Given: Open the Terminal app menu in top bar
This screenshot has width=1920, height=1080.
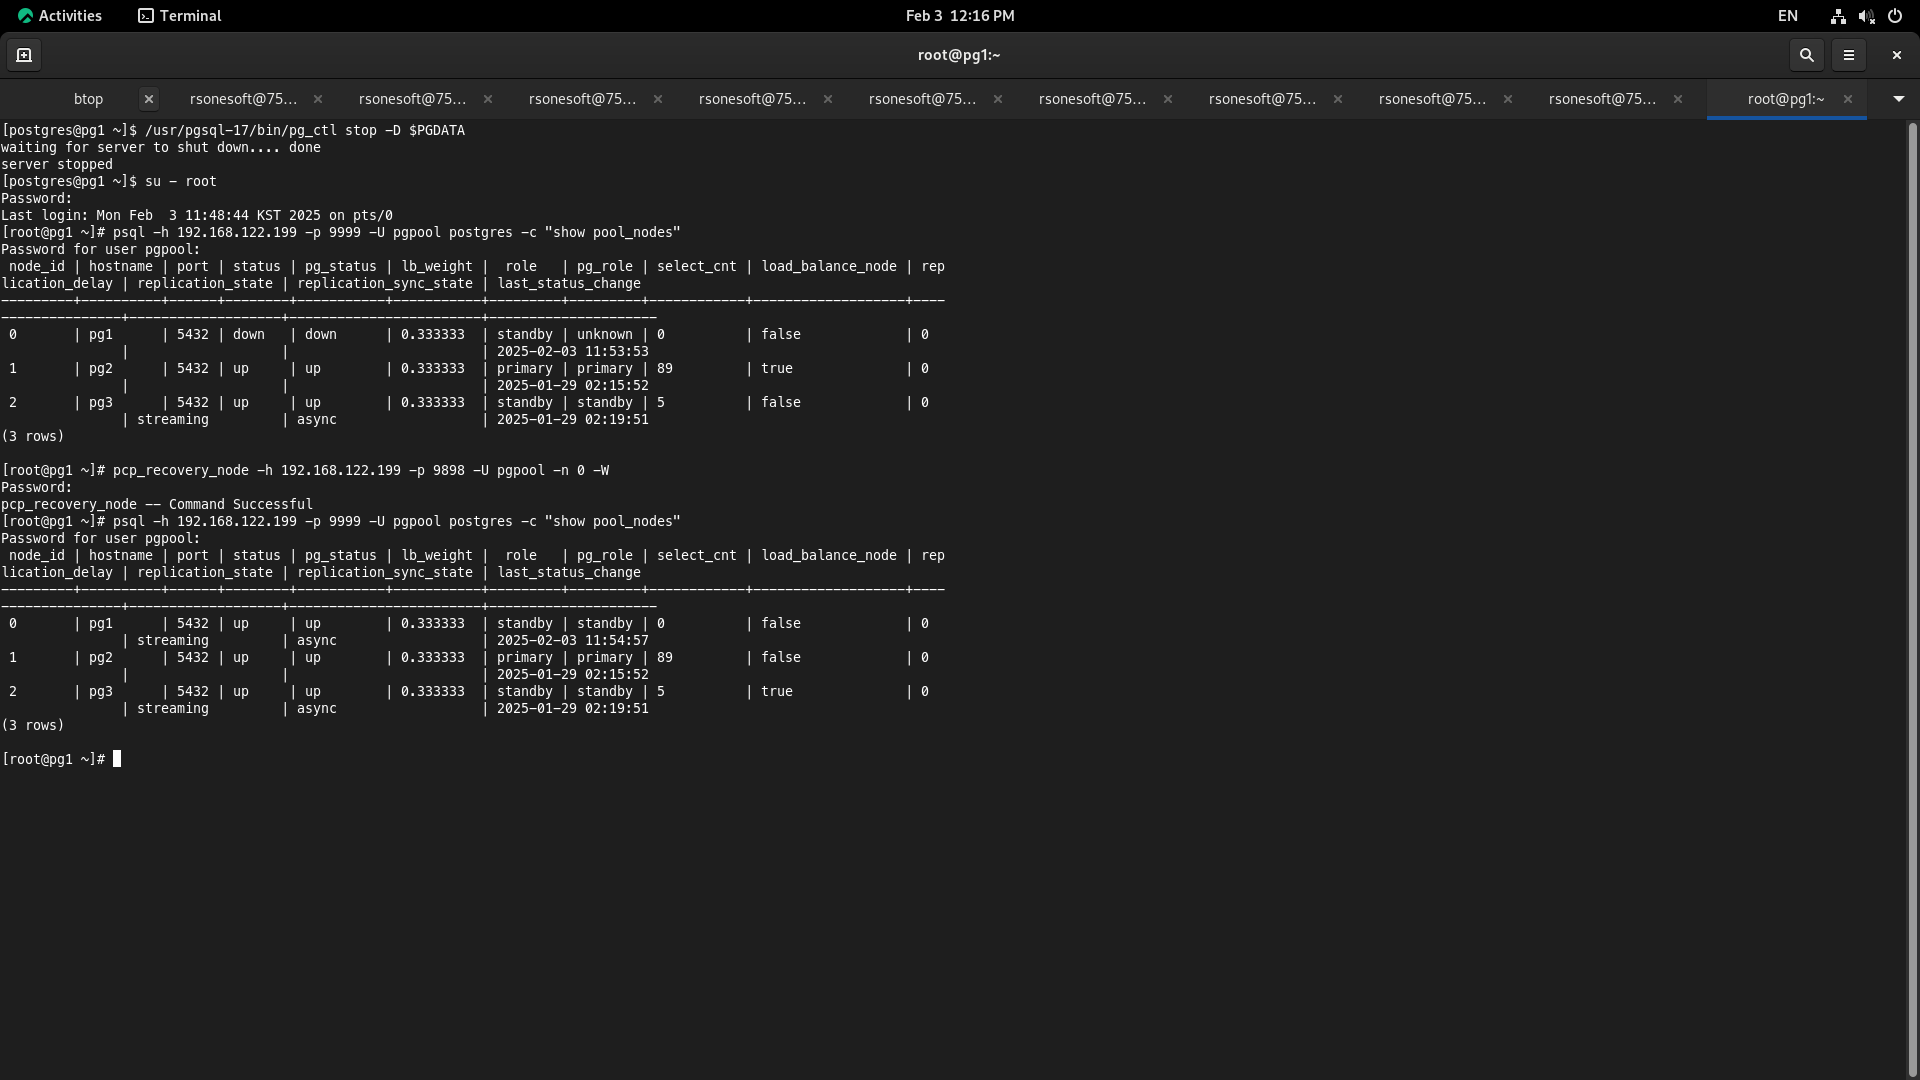Looking at the screenshot, I should 180,16.
